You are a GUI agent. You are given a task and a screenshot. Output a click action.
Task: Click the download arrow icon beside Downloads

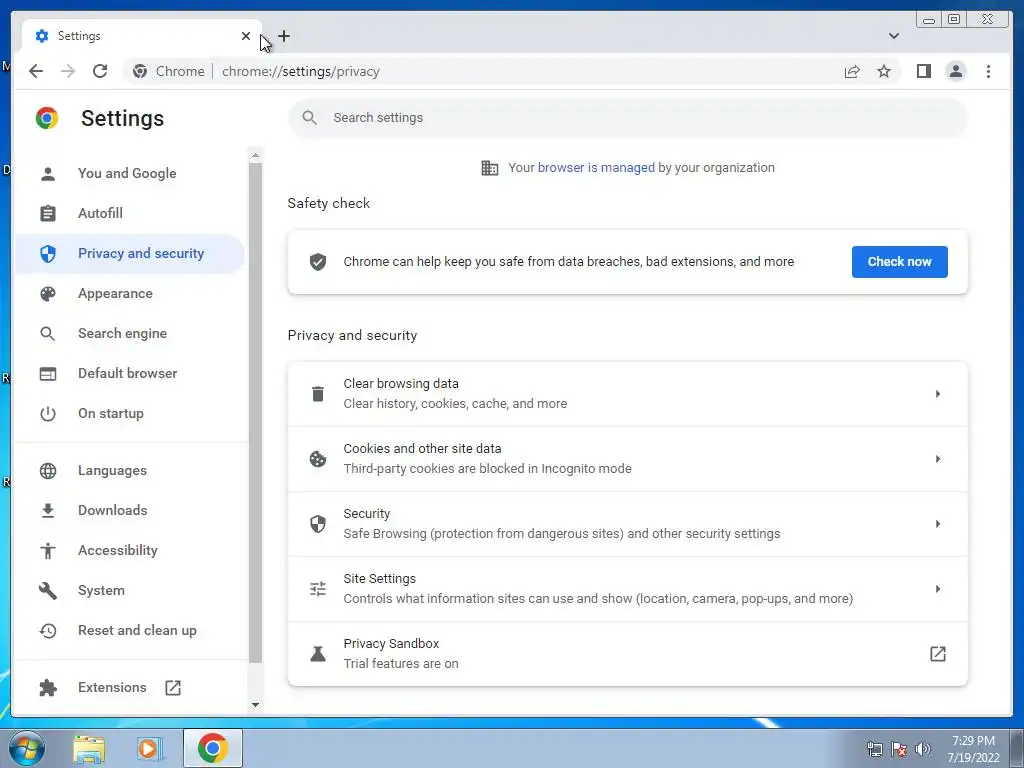pyautogui.click(x=48, y=510)
